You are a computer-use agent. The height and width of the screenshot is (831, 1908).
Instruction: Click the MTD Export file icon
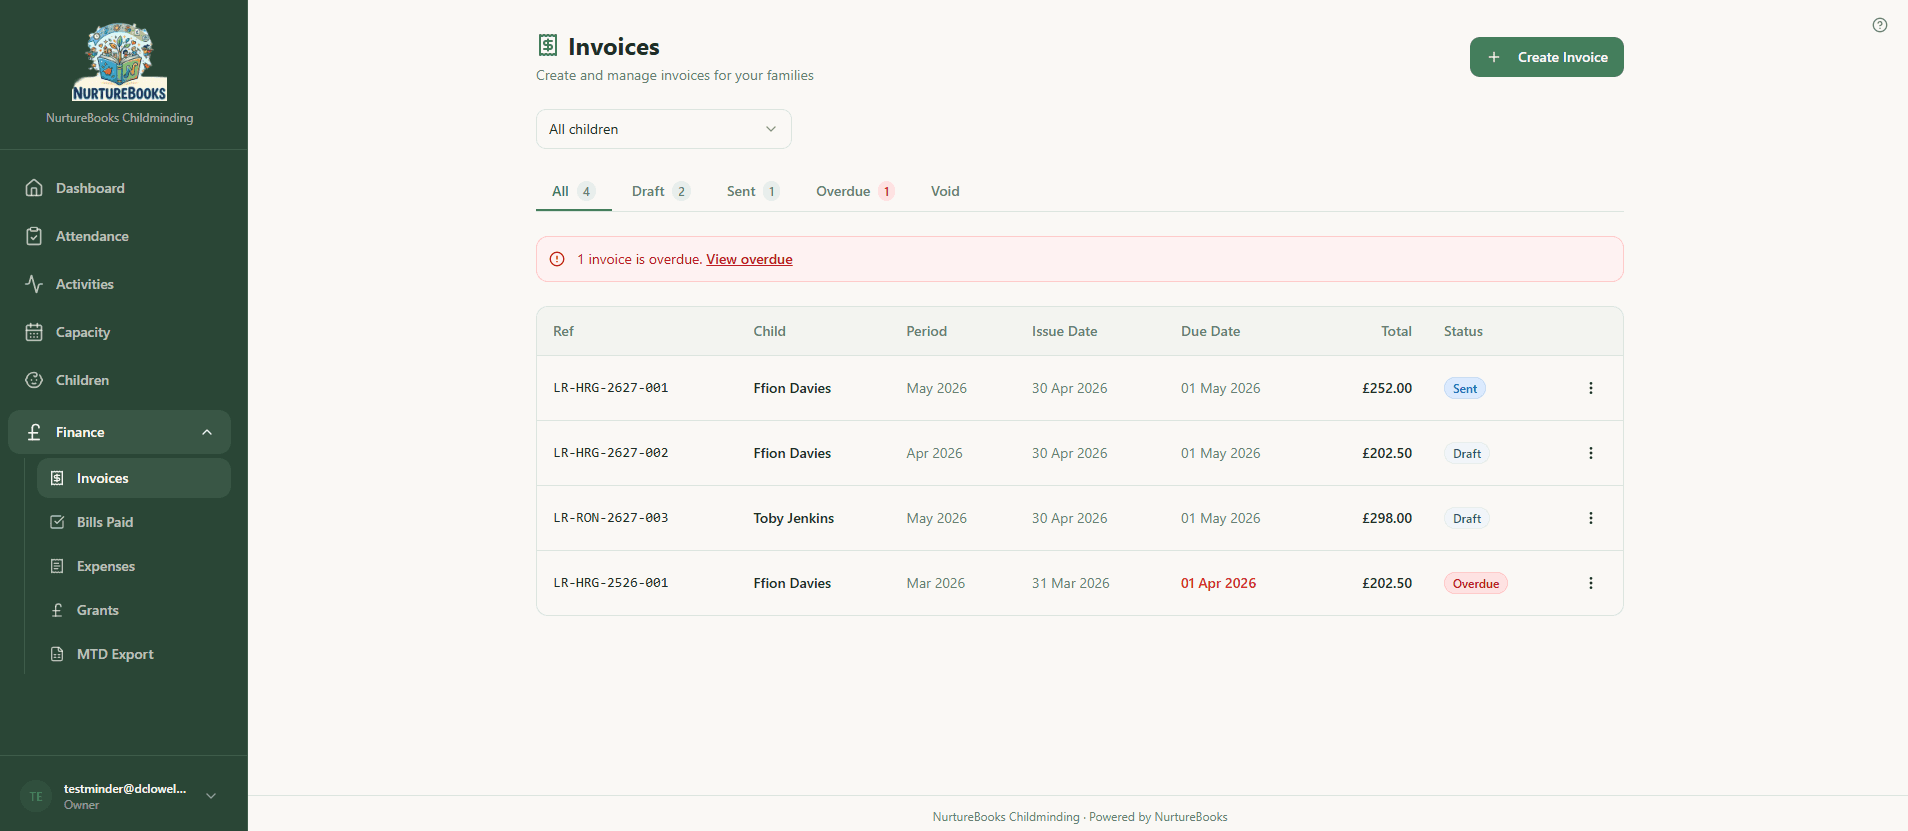coord(57,654)
